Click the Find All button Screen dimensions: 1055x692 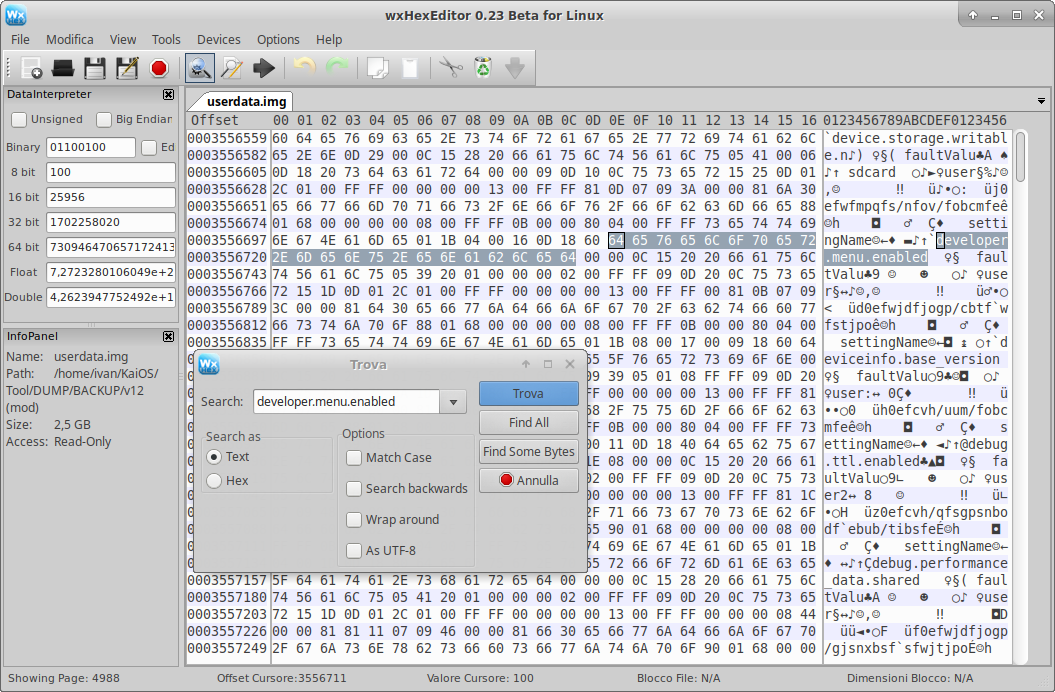click(x=529, y=423)
